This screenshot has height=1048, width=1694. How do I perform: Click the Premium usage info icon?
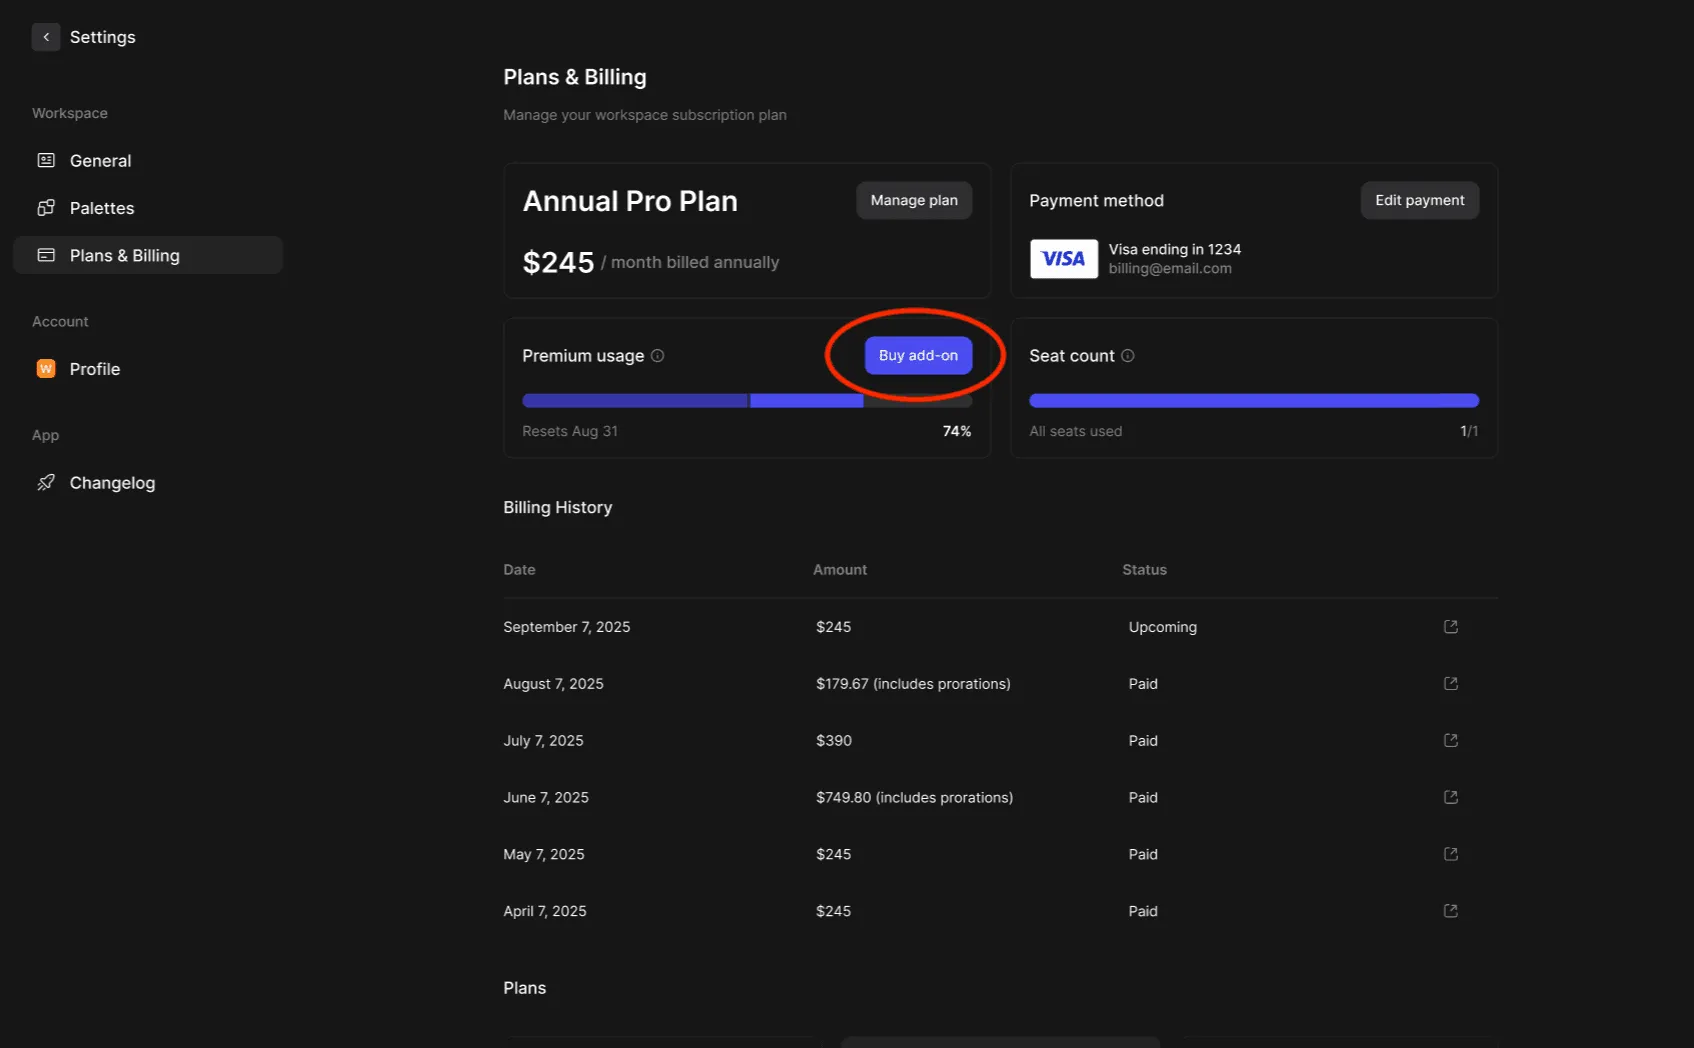tap(658, 356)
